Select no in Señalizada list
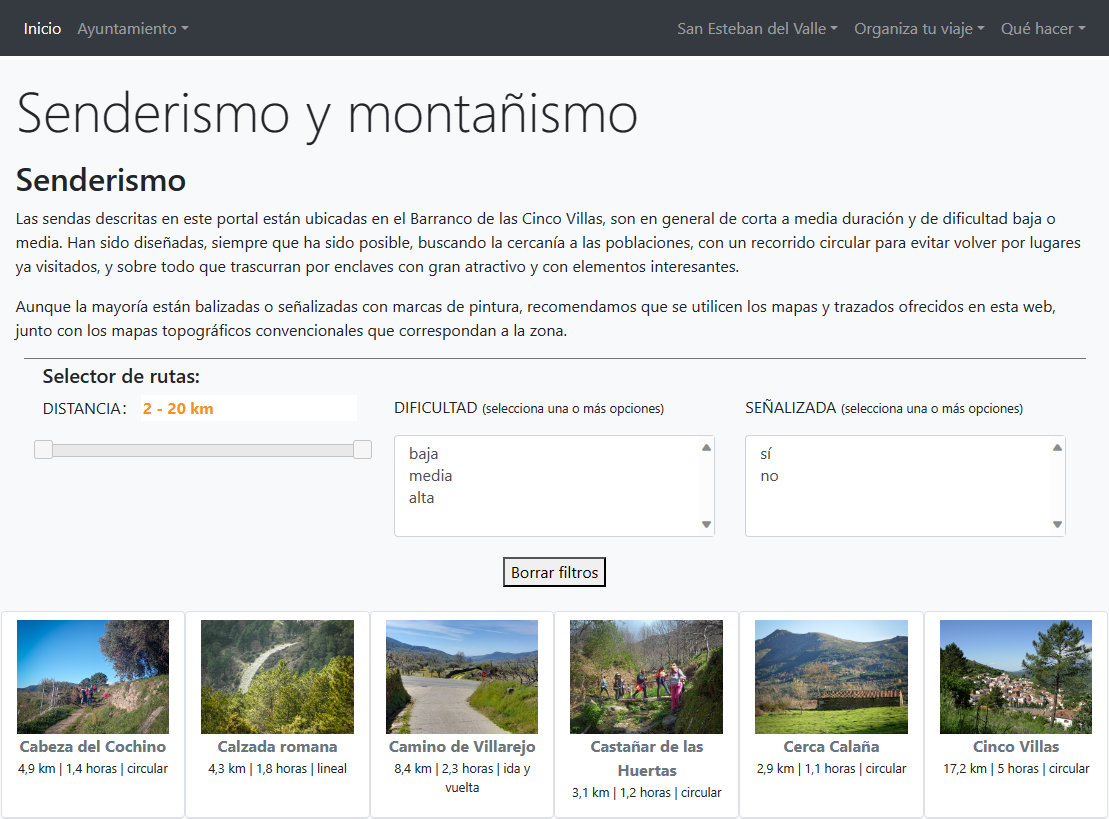1109x819 pixels. pos(769,476)
